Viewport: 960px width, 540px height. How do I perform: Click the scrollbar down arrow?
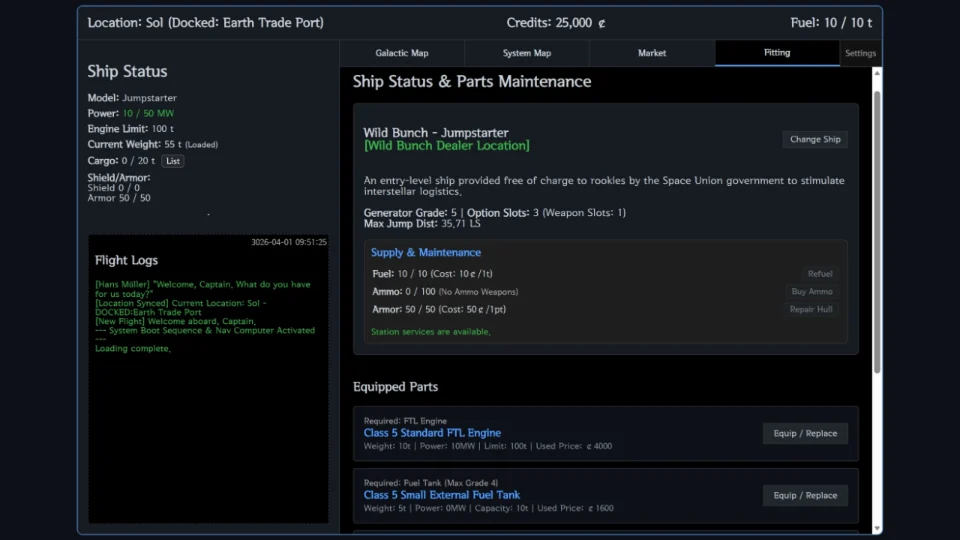[x=877, y=528]
